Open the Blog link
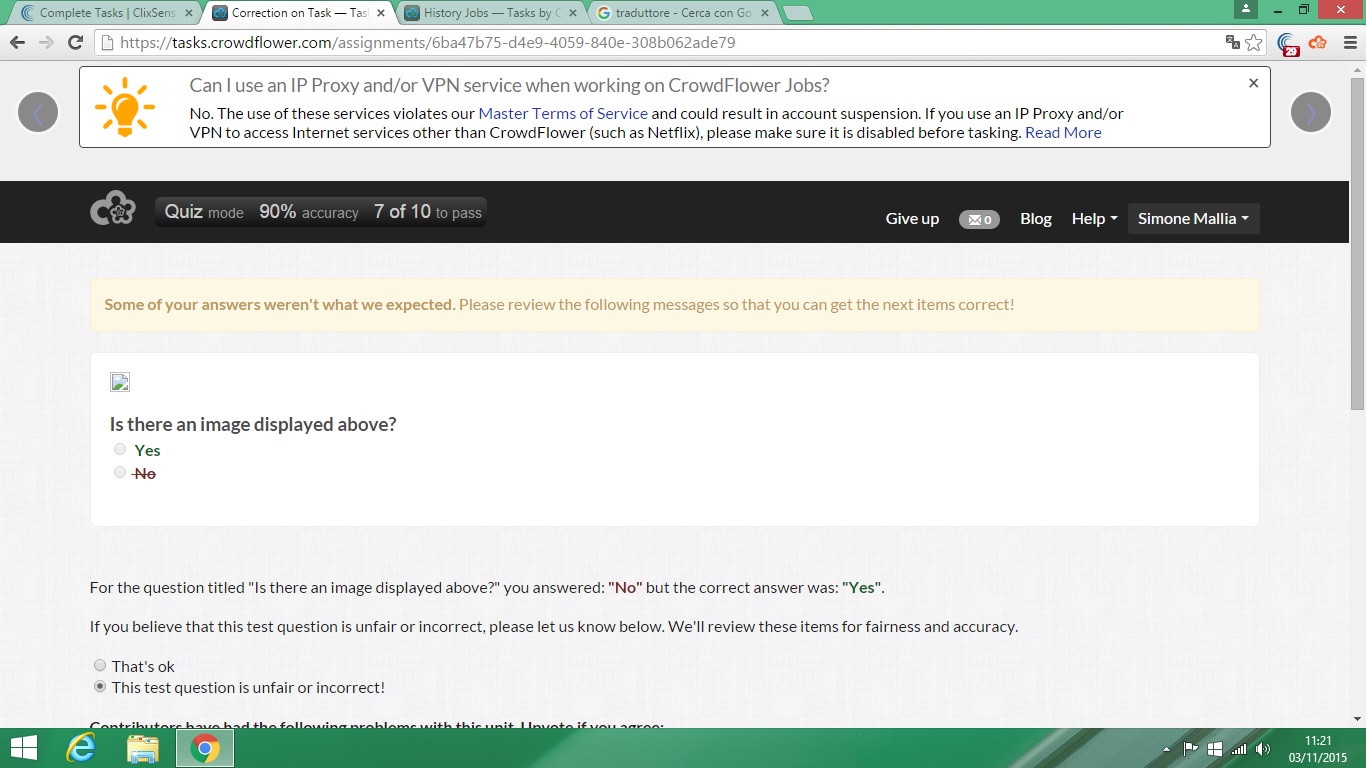 [1036, 219]
